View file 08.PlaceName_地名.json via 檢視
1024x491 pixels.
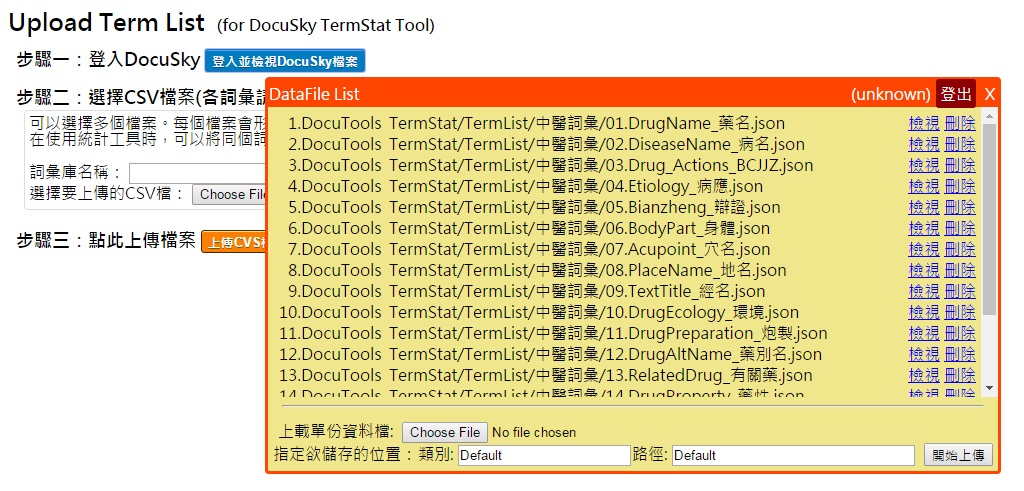(x=923, y=270)
